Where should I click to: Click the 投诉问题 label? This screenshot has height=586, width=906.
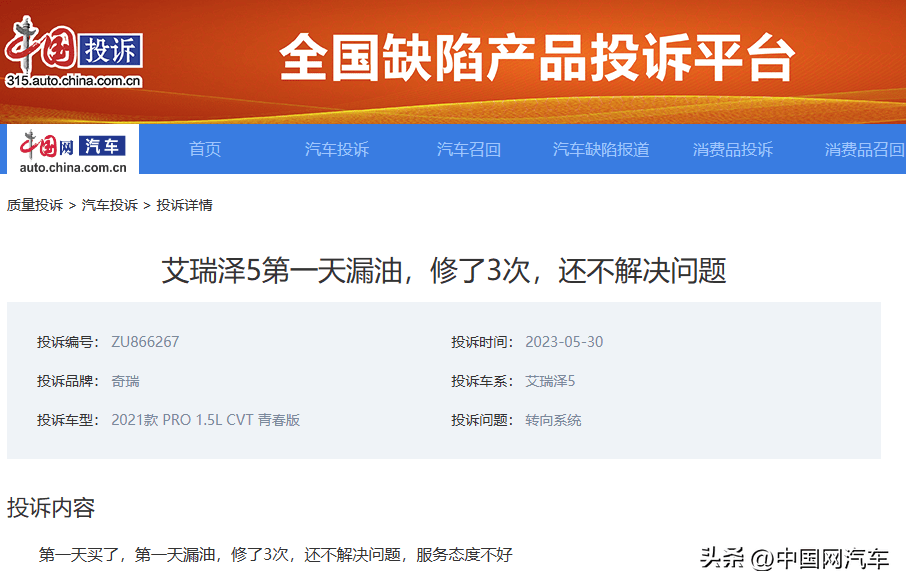482,420
